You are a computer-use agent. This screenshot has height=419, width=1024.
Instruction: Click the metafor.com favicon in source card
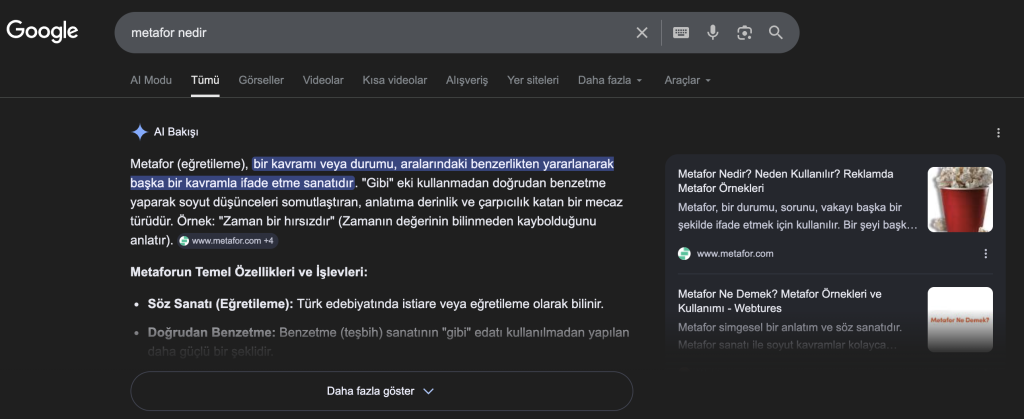click(x=684, y=254)
